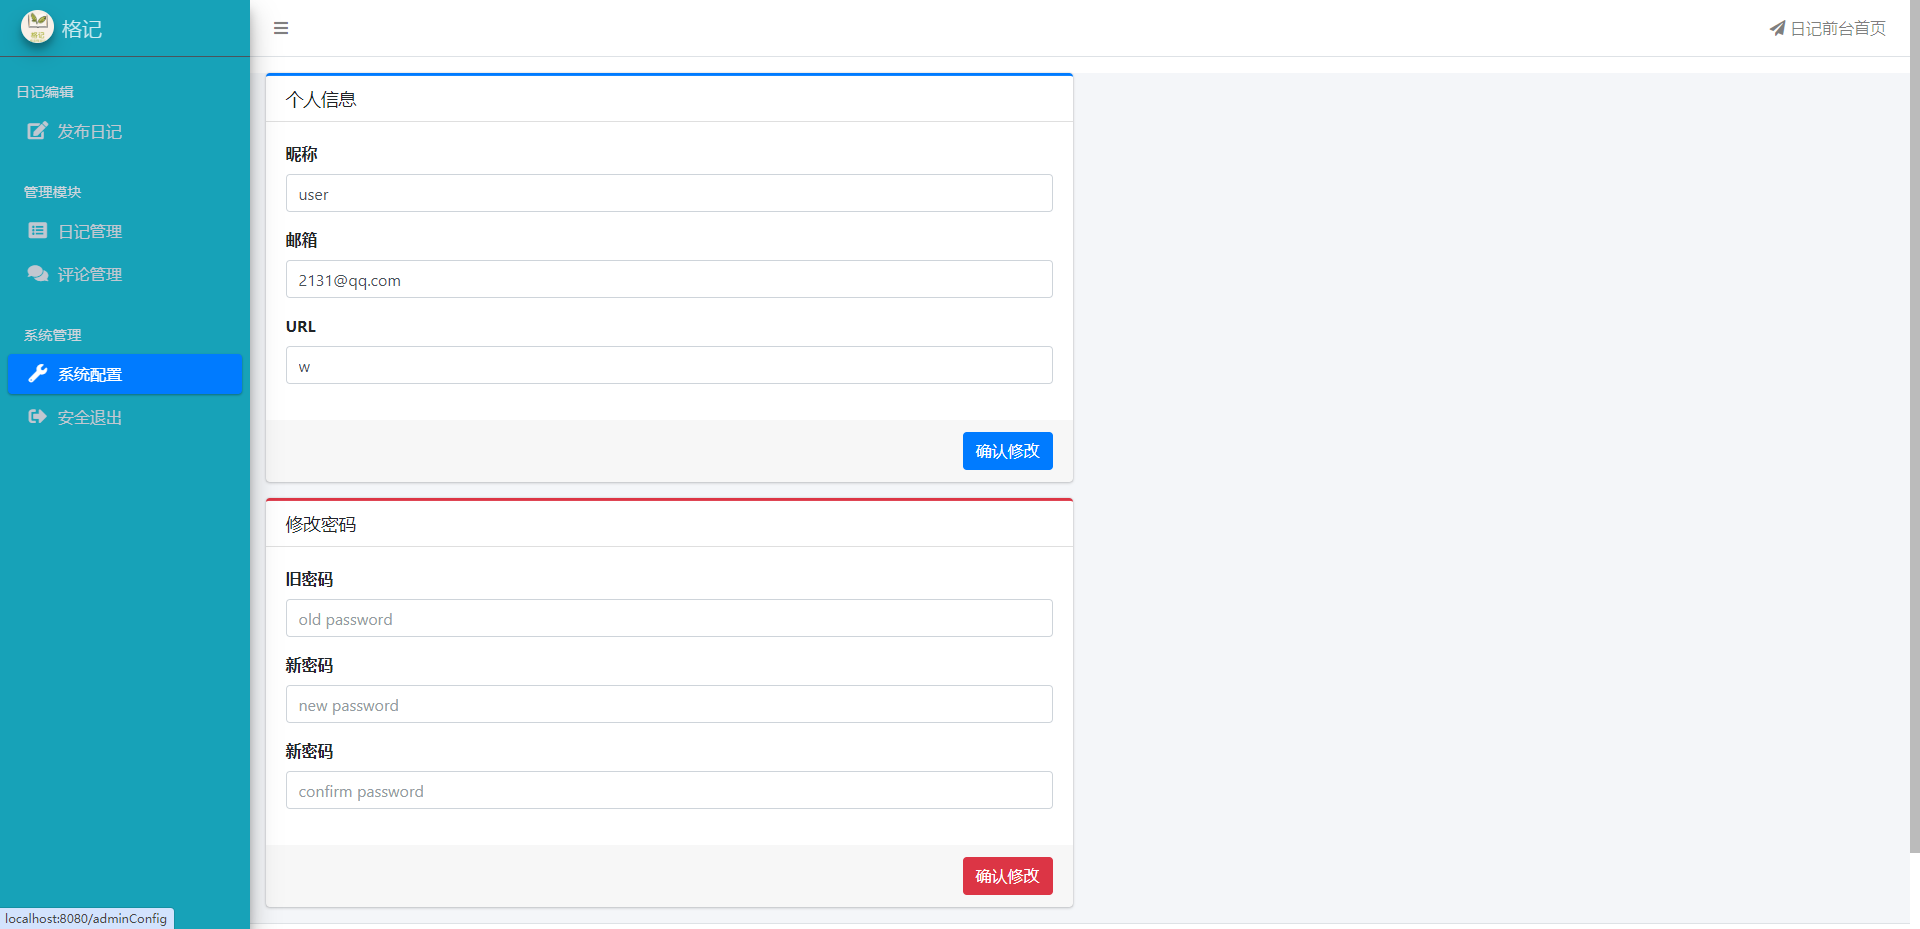Click the blue 确认修改 button
Viewport: 1920px width, 929px height.
click(x=1007, y=451)
